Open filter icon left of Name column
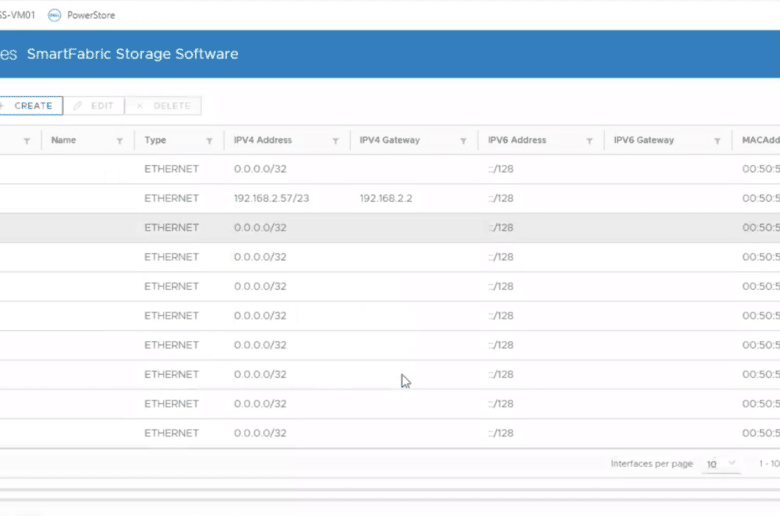Screen dimensions: 780x516 tap(27, 141)
